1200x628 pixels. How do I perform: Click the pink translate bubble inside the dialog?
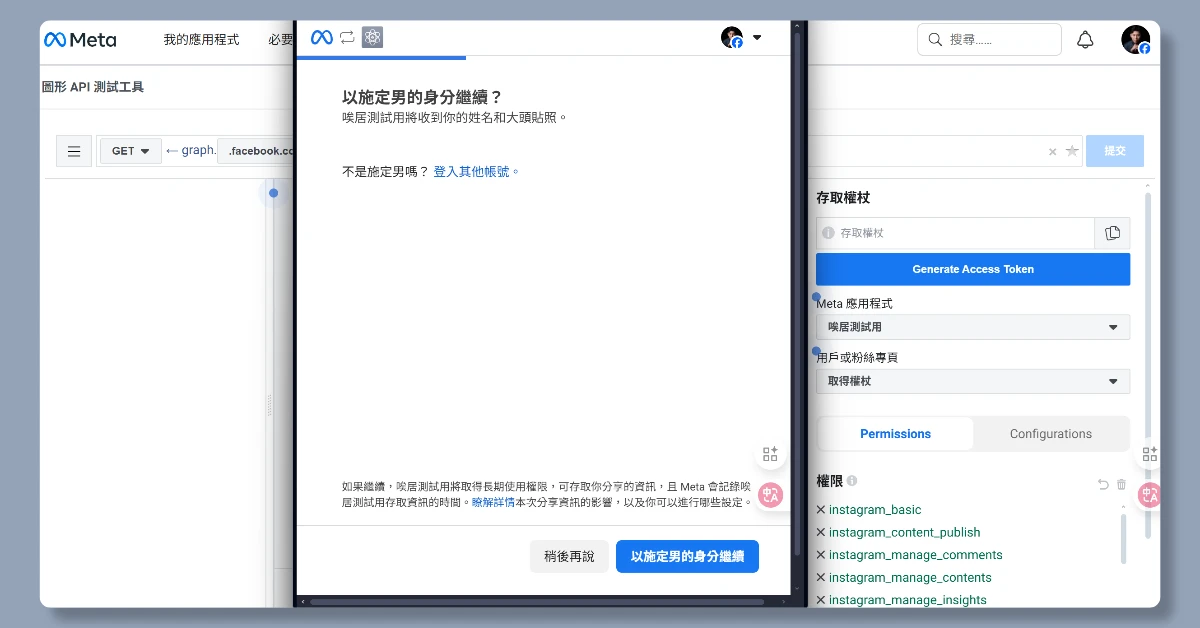770,494
